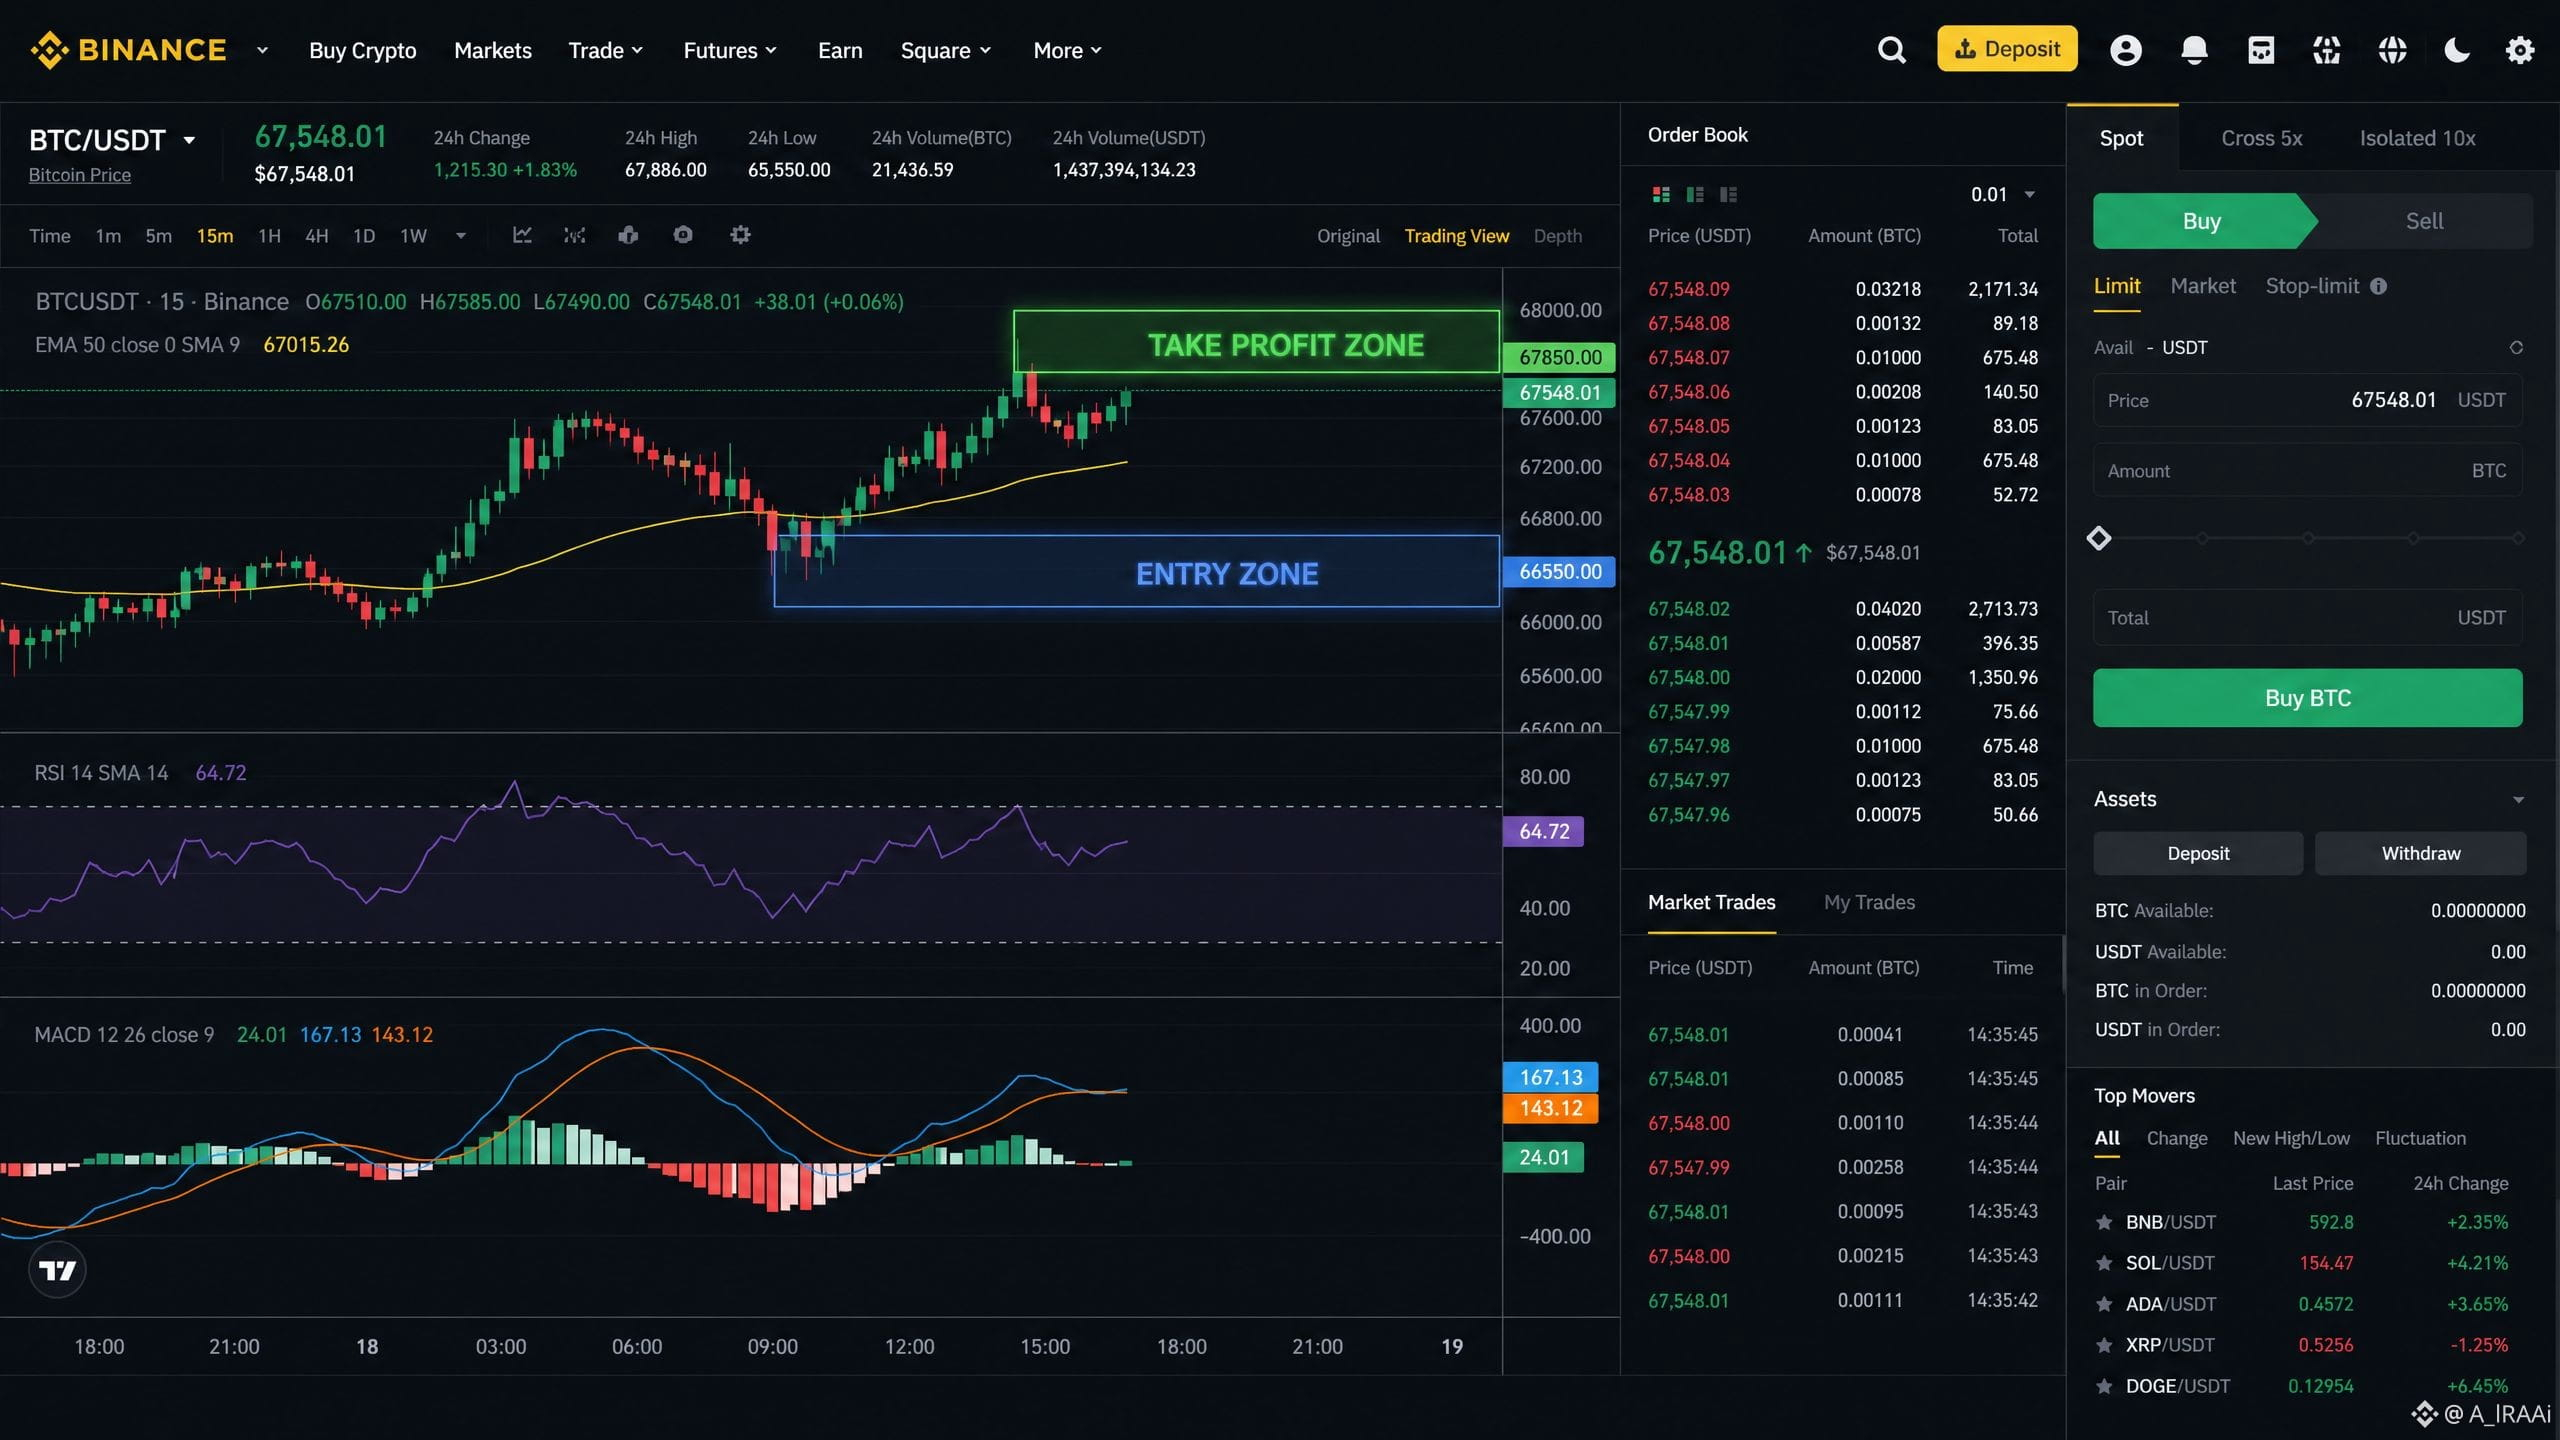The image size is (2560, 1440).
Task: Select 4H chart interval
Action: (316, 236)
